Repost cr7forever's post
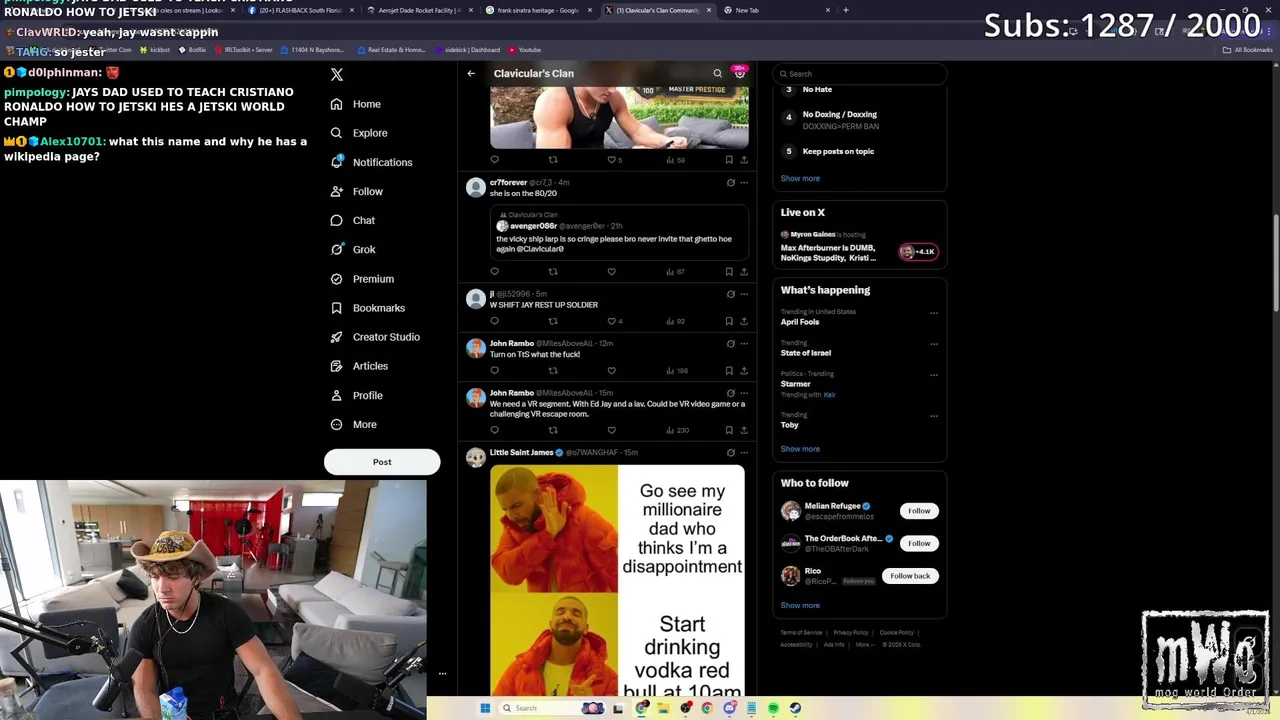Viewport: 1280px width, 720px height. (553, 271)
